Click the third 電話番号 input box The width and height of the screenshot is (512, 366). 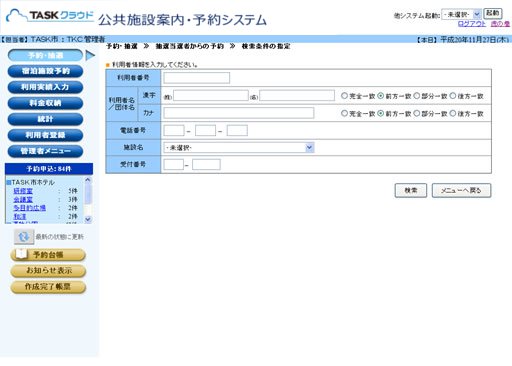click(237, 130)
